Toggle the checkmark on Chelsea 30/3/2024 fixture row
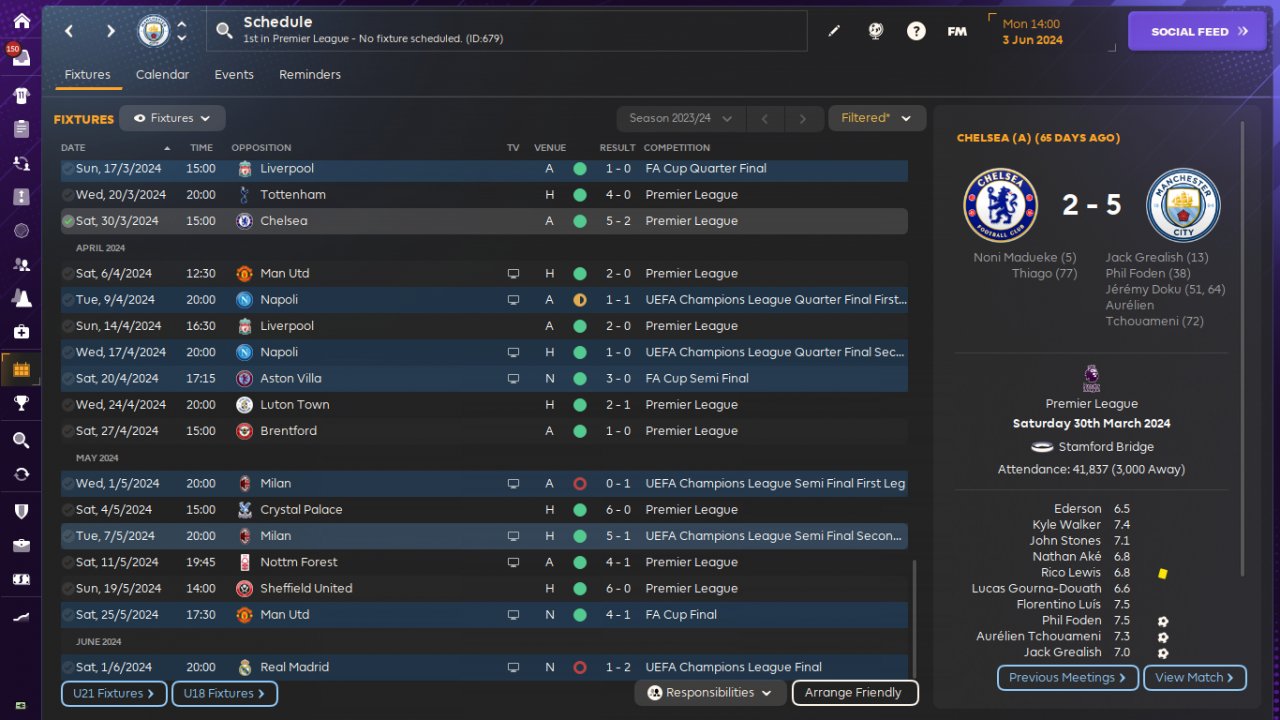The width and height of the screenshot is (1280, 720). (x=68, y=221)
